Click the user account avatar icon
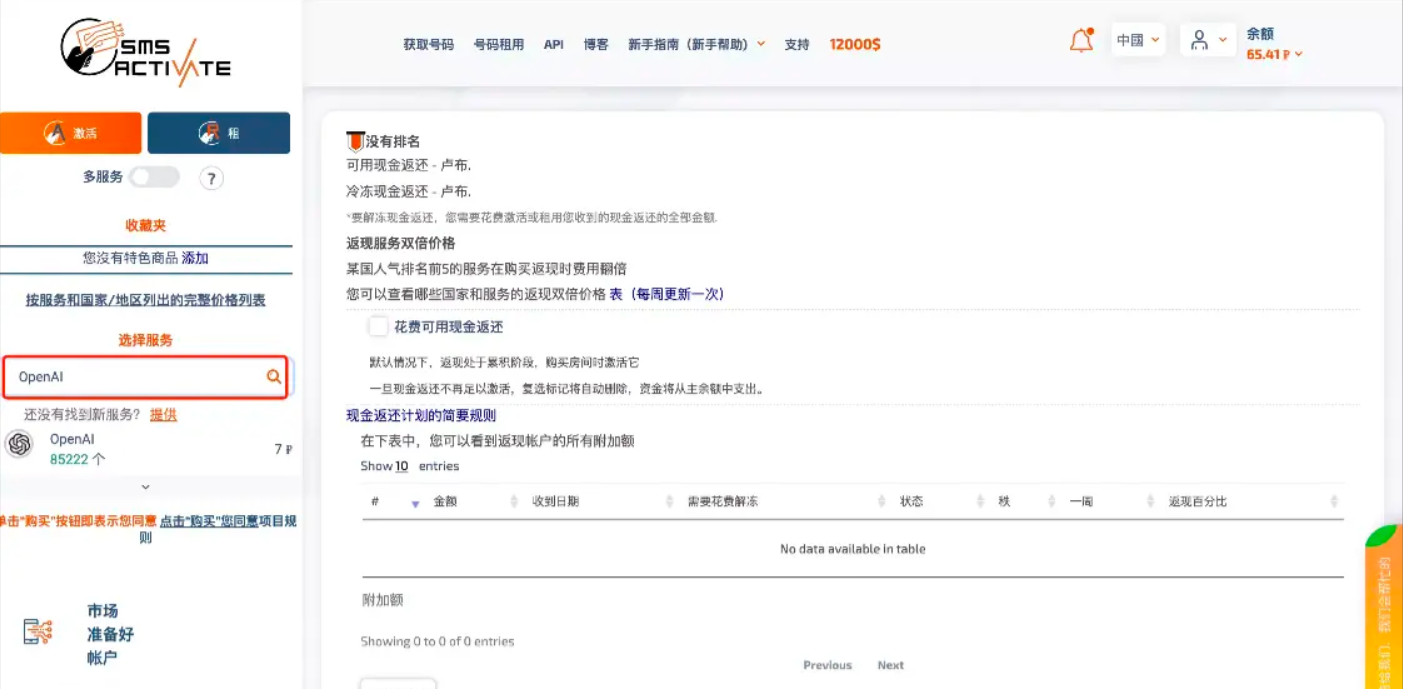This screenshot has height=689, width=1403. [x=1199, y=41]
